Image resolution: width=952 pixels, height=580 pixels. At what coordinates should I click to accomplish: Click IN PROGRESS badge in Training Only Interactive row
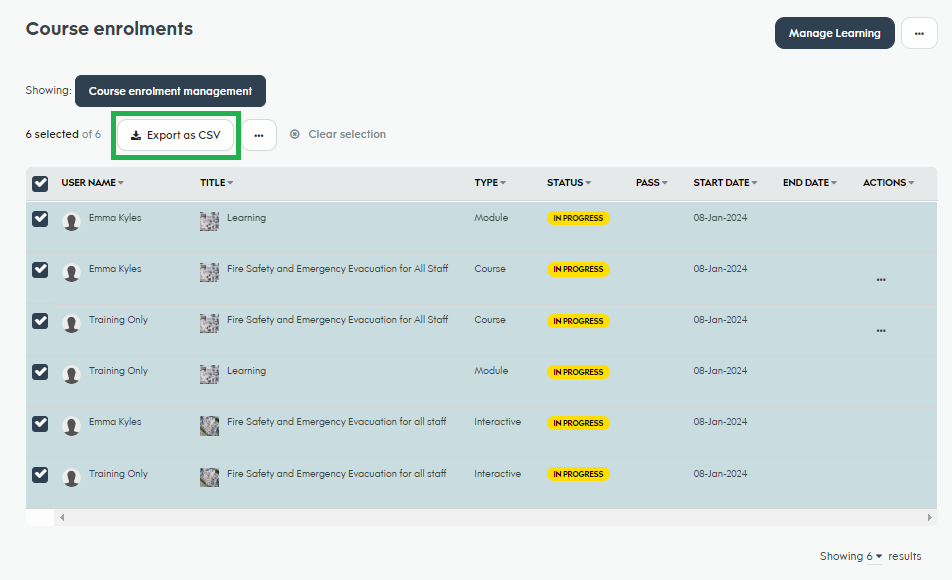coord(578,474)
